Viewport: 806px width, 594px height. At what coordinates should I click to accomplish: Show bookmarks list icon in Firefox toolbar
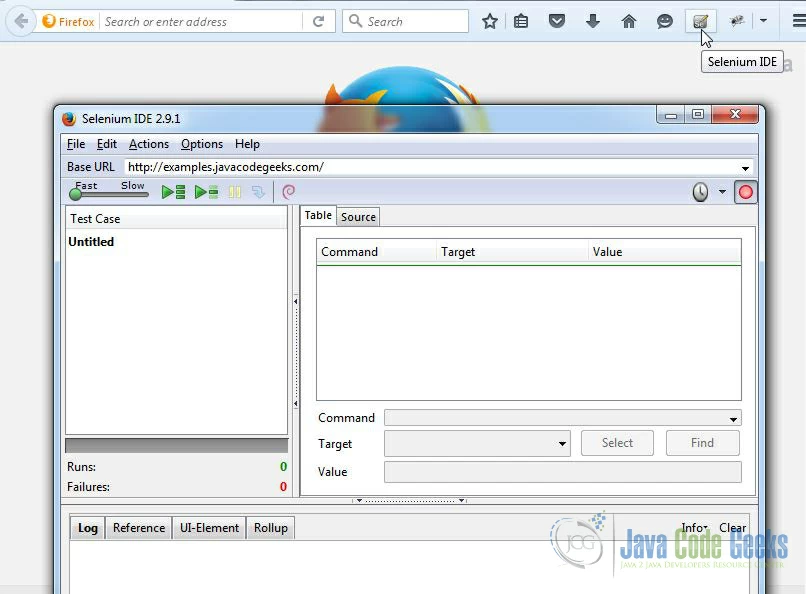[521, 22]
